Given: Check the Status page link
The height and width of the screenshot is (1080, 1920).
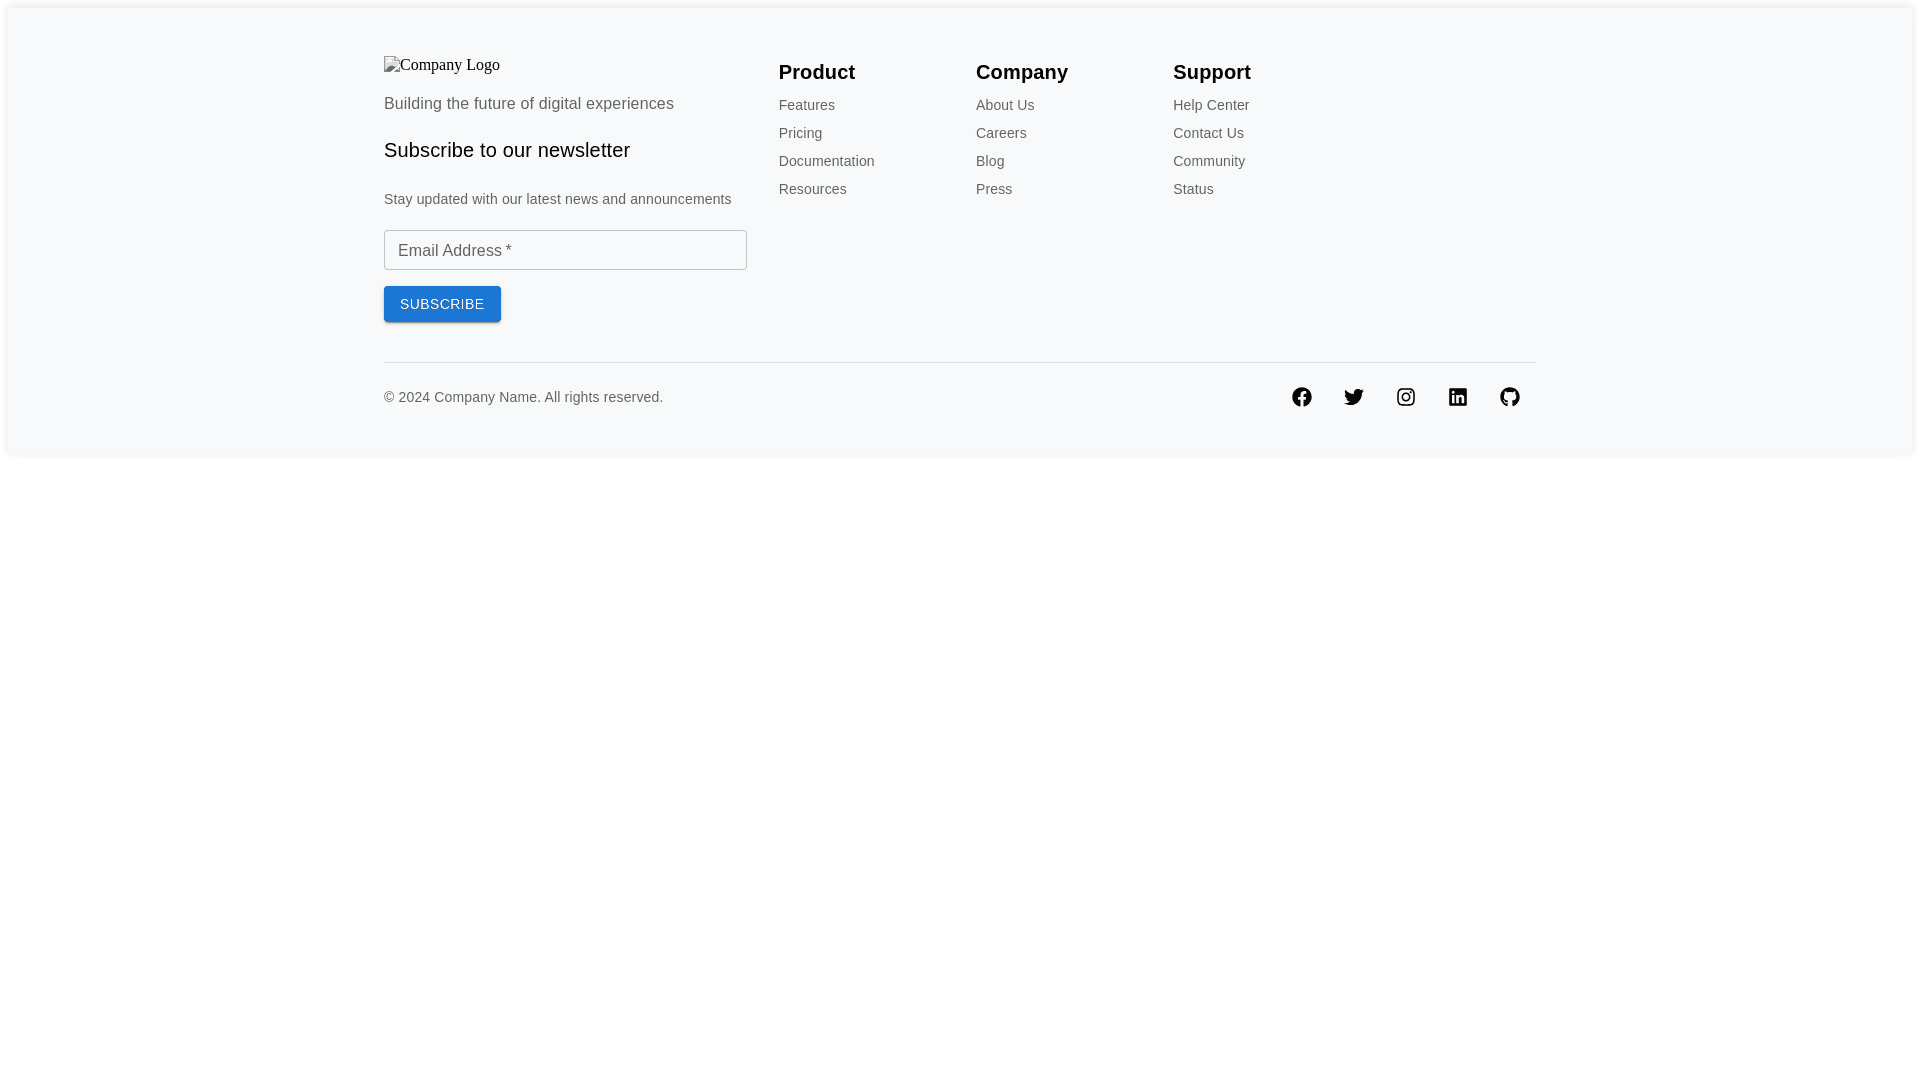Looking at the screenshot, I should [1192, 189].
